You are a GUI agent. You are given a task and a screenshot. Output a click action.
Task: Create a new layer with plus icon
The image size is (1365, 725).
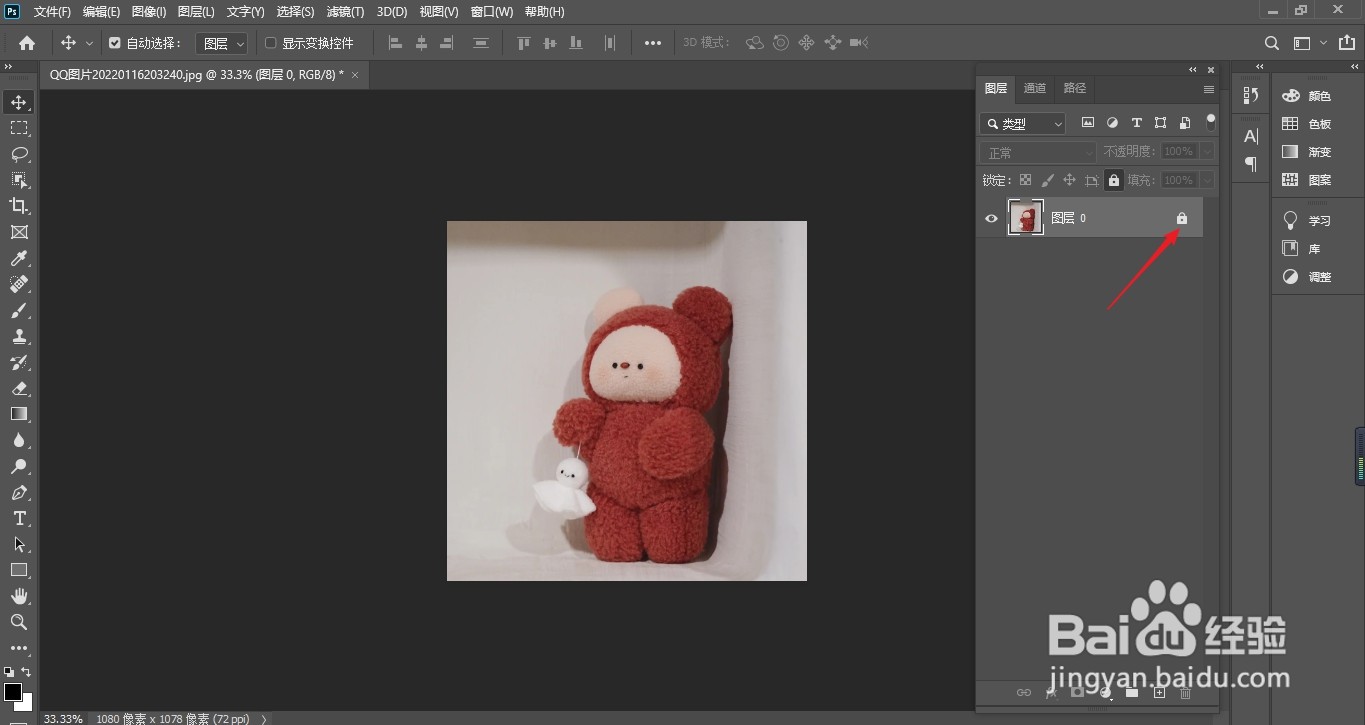click(1159, 692)
